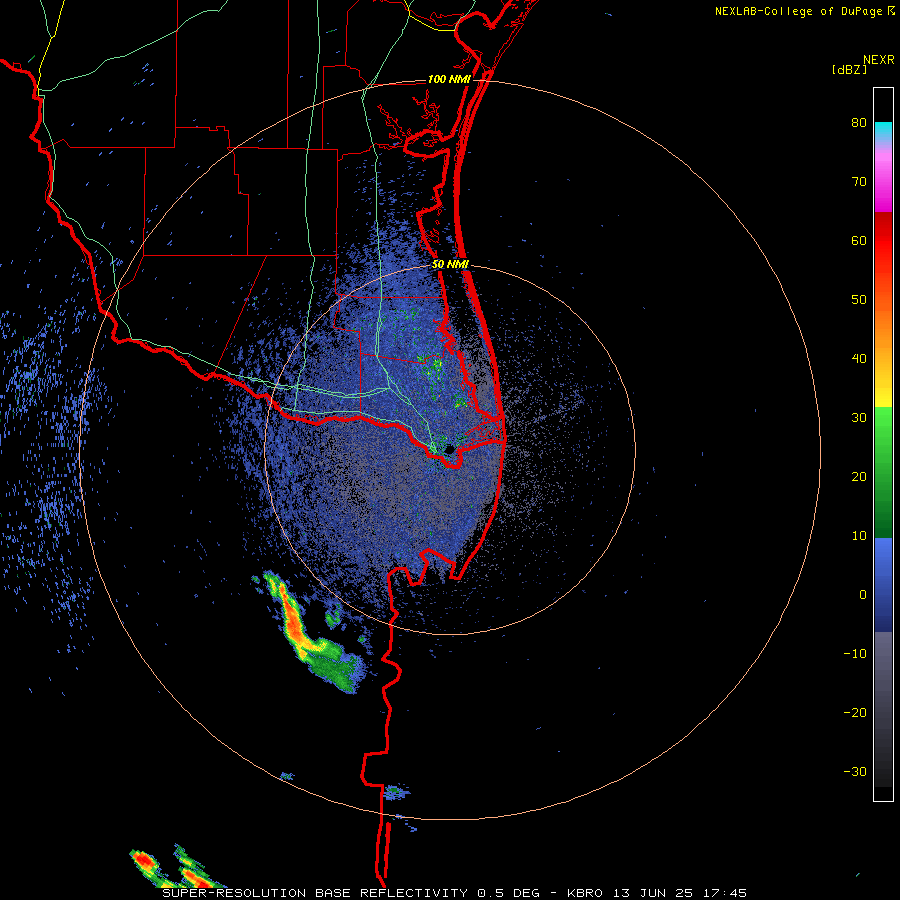Click the orange storm core southwest of the radar
Image resolution: width=900 pixels, height=900 pixels.
click(294, 623)
